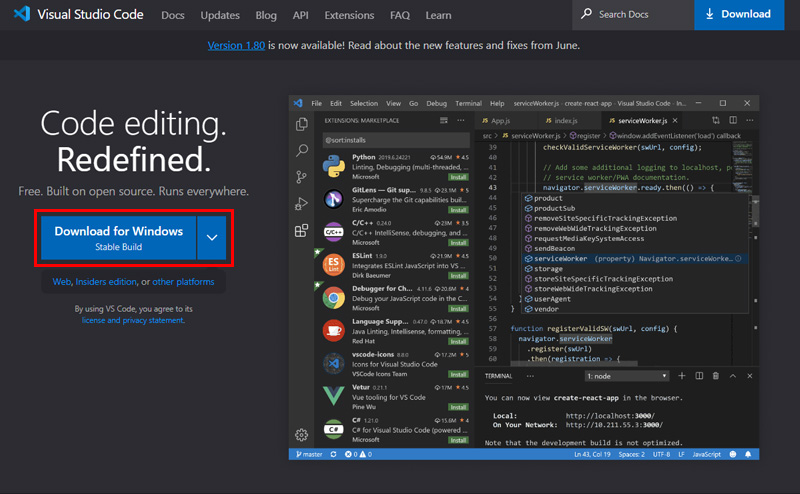800x494 pixels.
Task: Click the Search icon in the activity bar
Action: coord(302,151)
